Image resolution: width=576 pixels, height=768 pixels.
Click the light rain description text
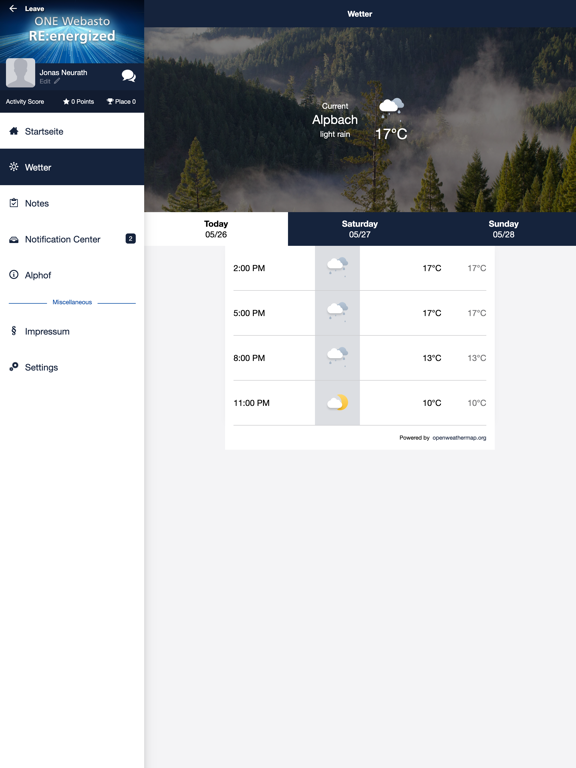pyautogui.click(x=335, y=134)
